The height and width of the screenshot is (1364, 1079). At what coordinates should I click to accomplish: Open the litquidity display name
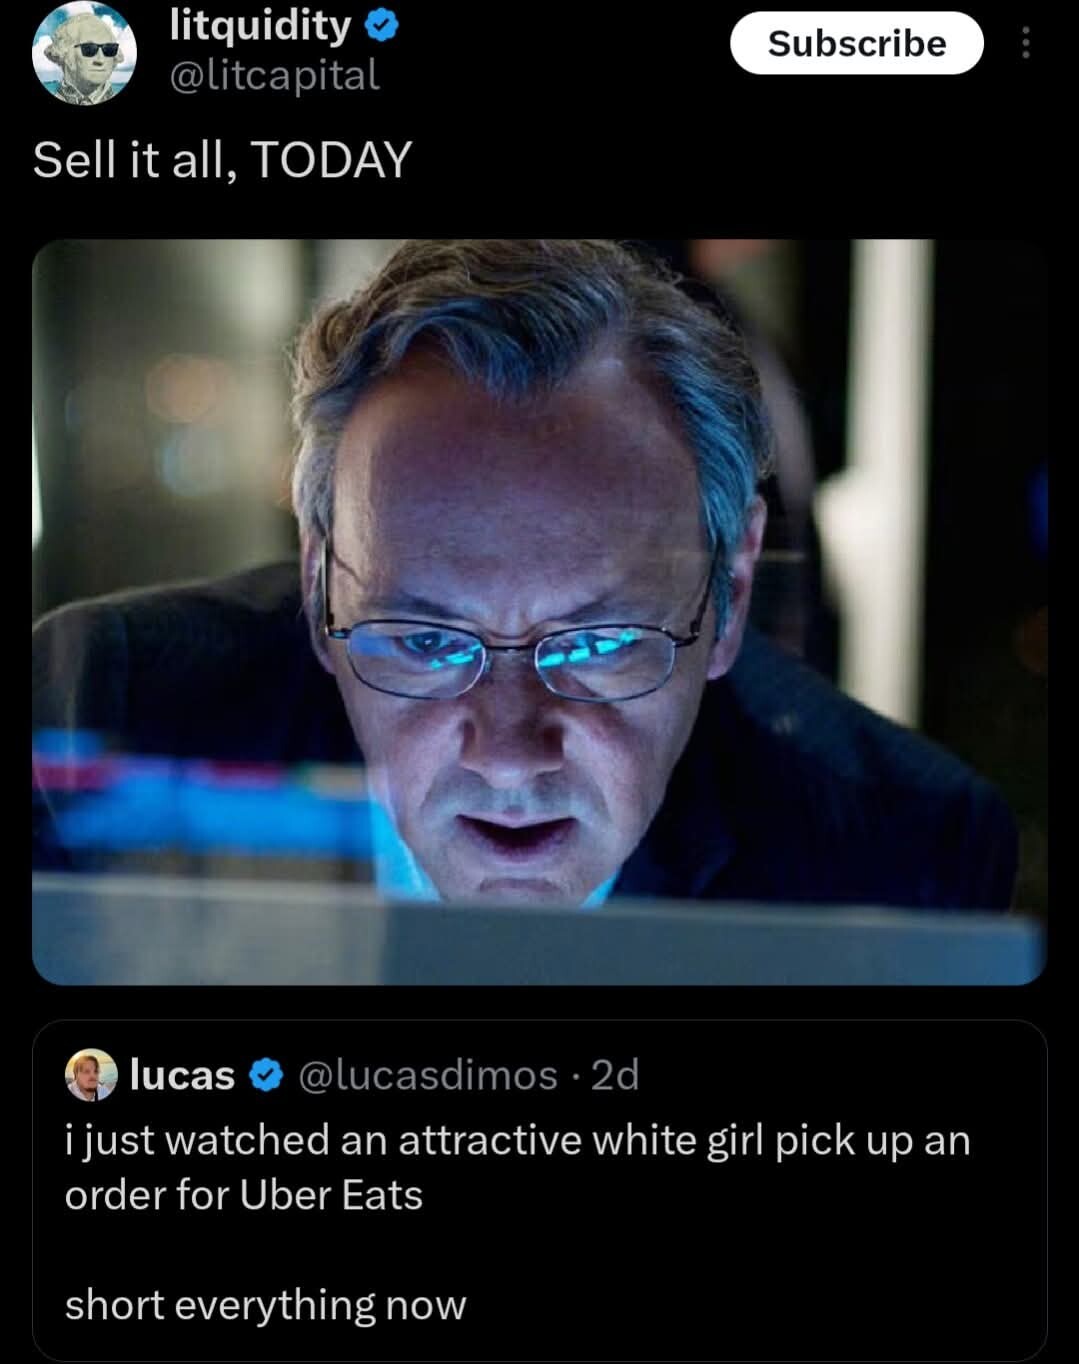point(260,26)
